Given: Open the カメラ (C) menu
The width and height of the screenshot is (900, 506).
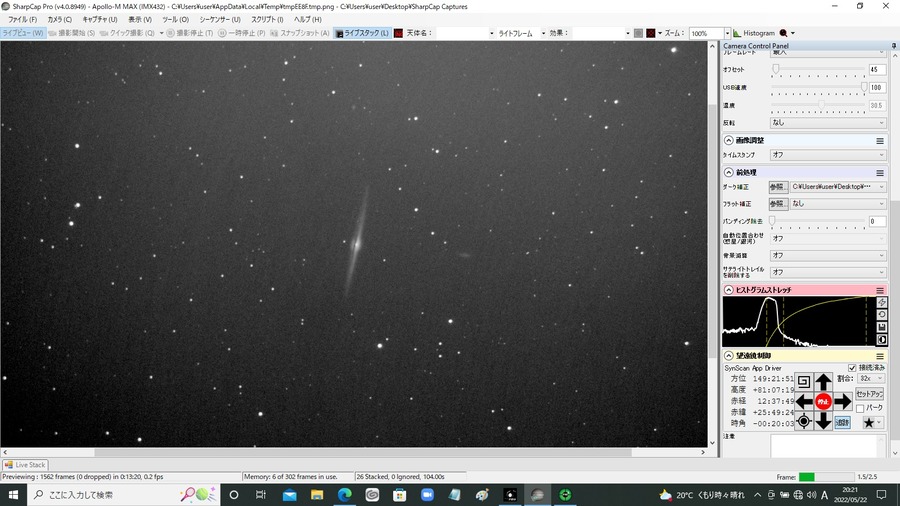Looking at the screenshot, I should [60, 20].
